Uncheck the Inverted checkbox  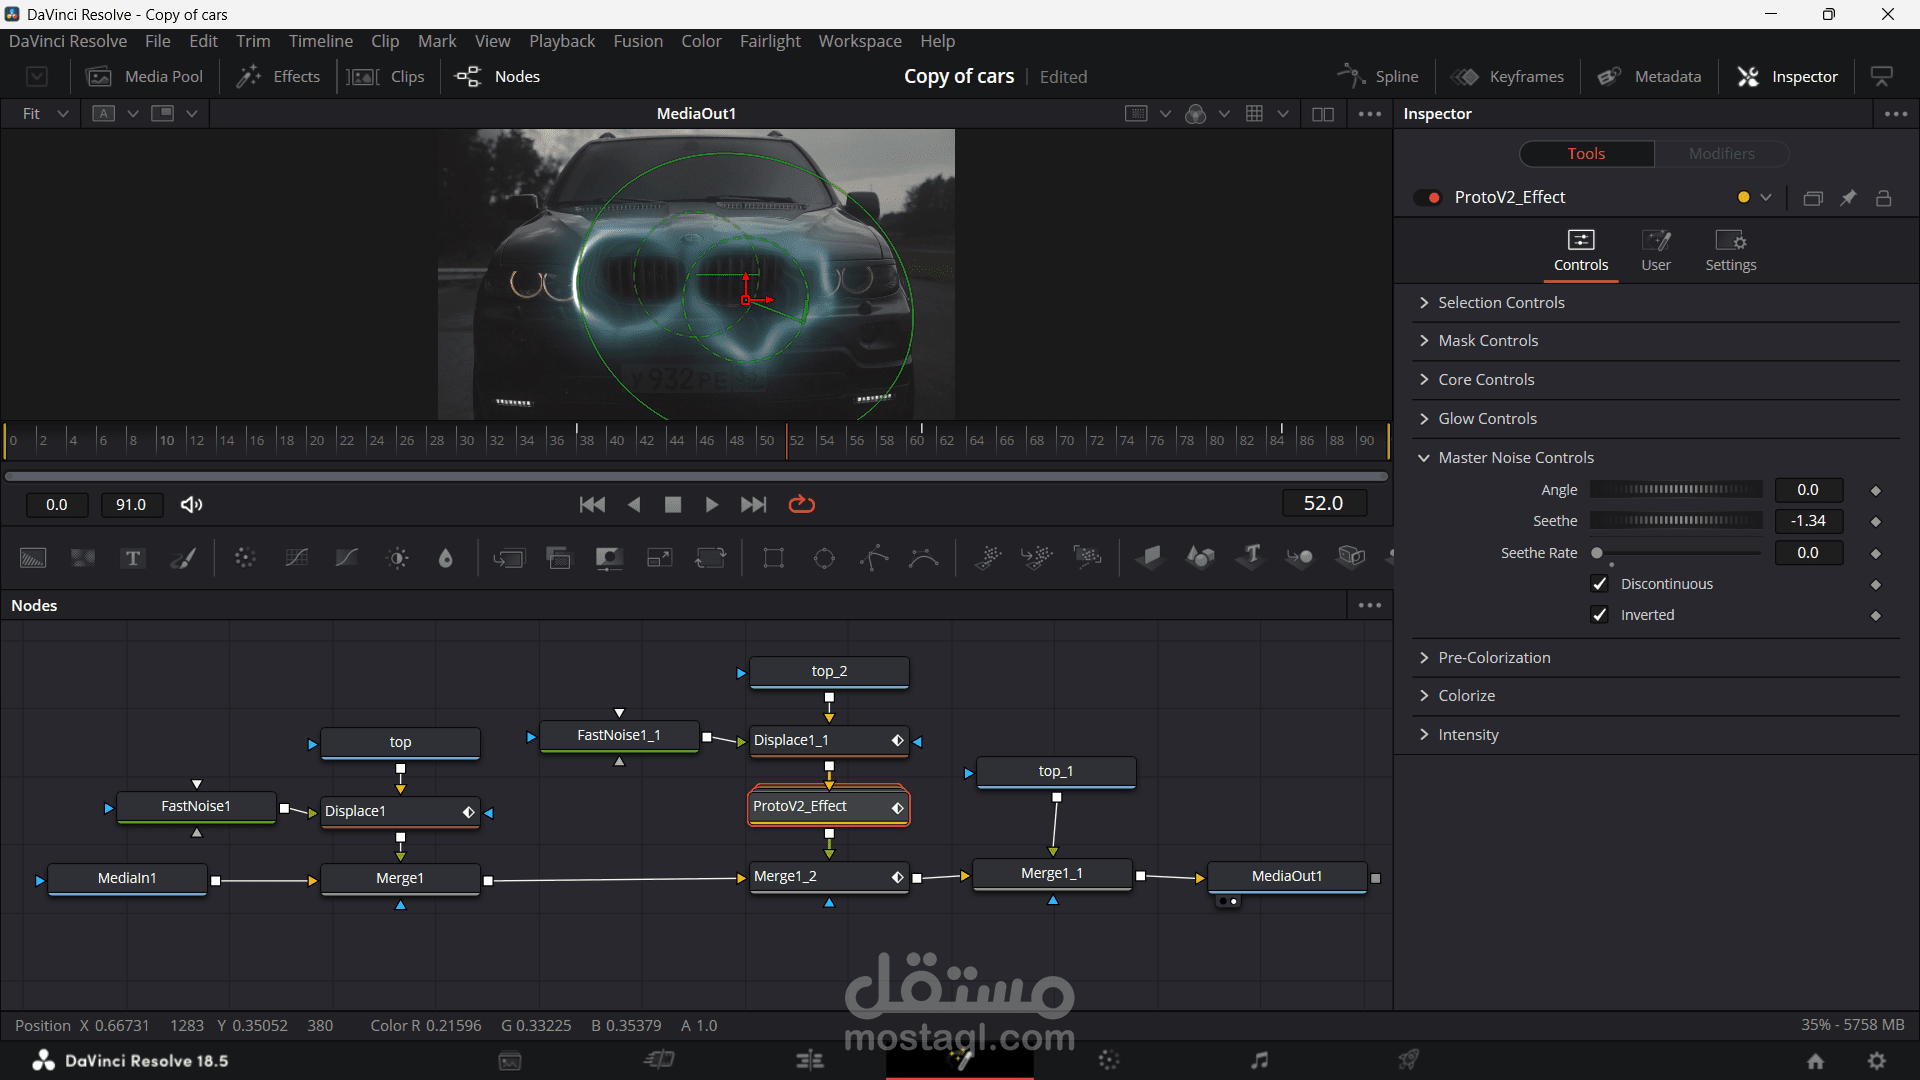point(1599,615)
